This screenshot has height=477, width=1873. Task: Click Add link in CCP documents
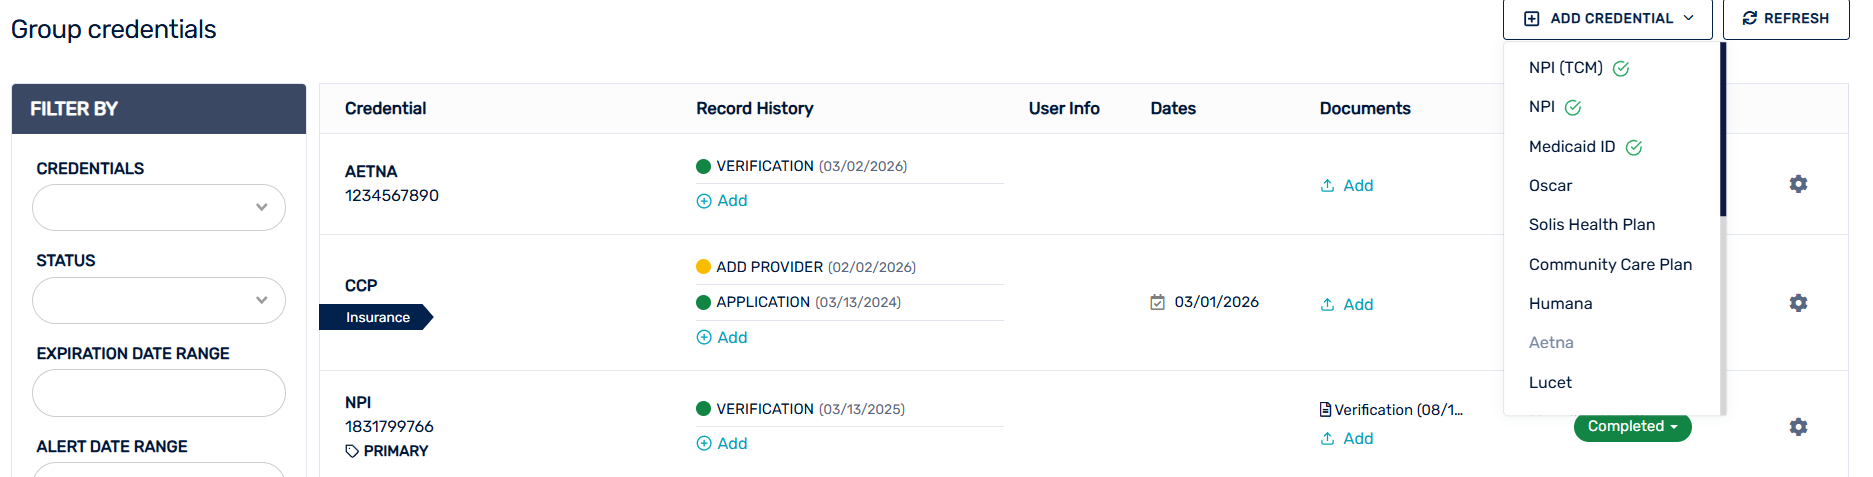click(1357, 305)
